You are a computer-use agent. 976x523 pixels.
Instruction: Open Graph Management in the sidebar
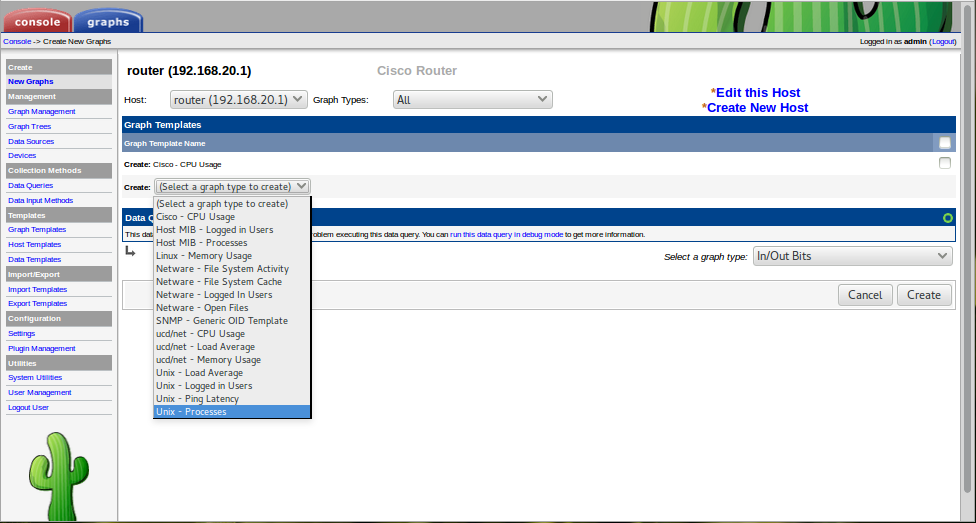point(42,112)
